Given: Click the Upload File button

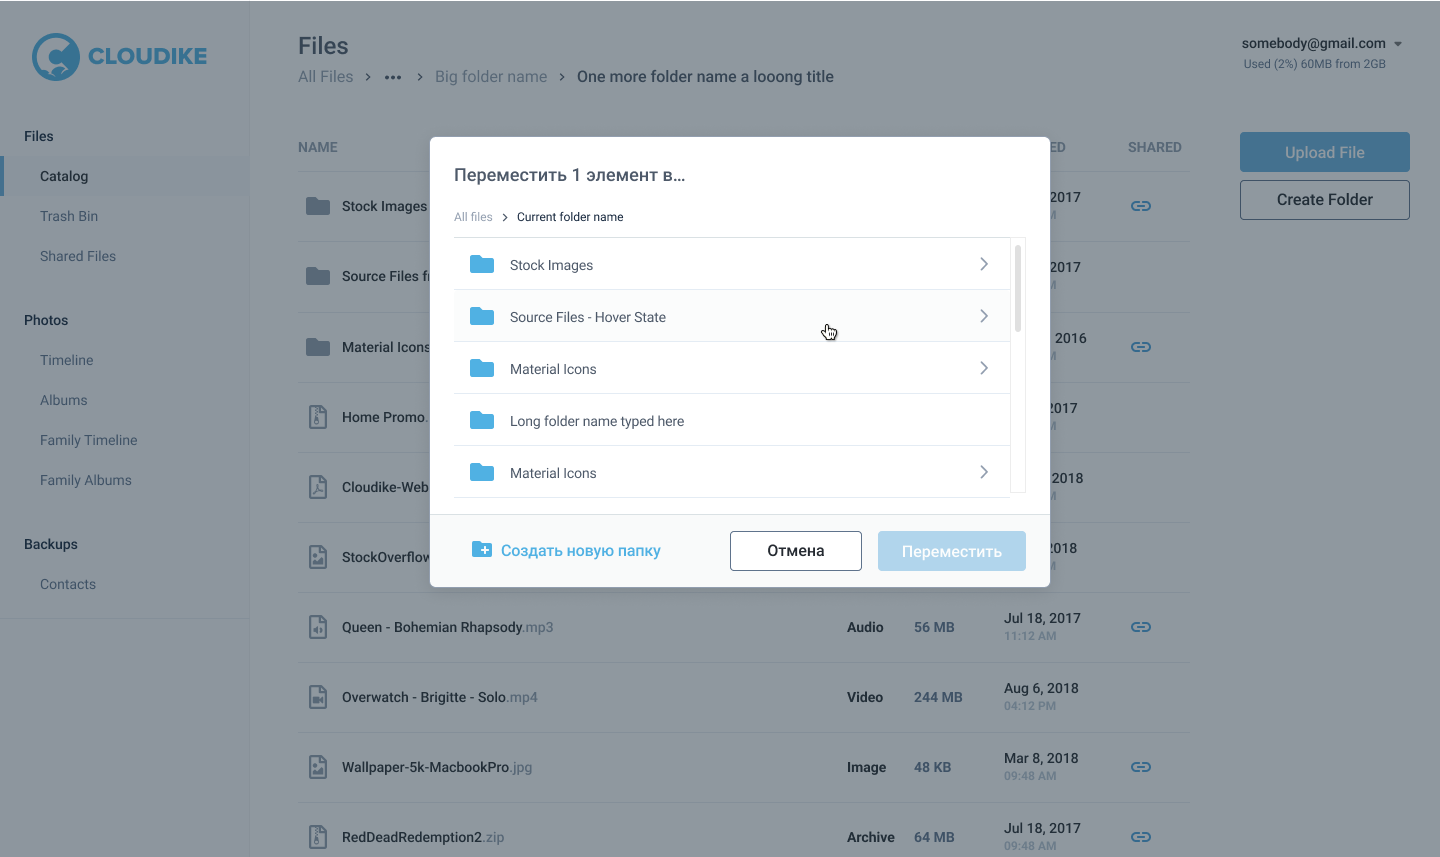Looking at the screenshot, I should [1324, 152].
